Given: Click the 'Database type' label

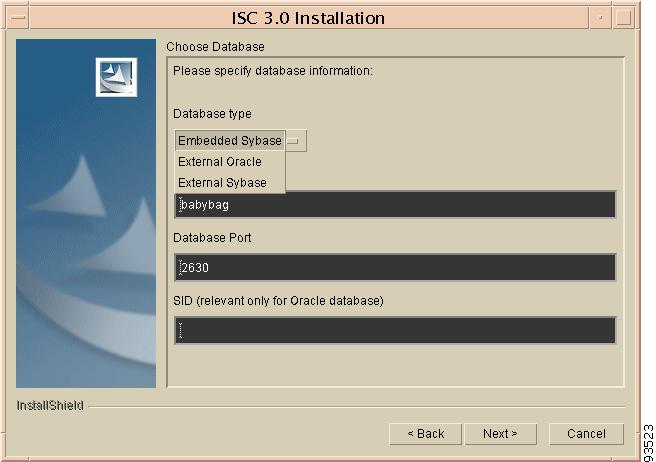Looking at the screenshot, I should click(212, 114).
